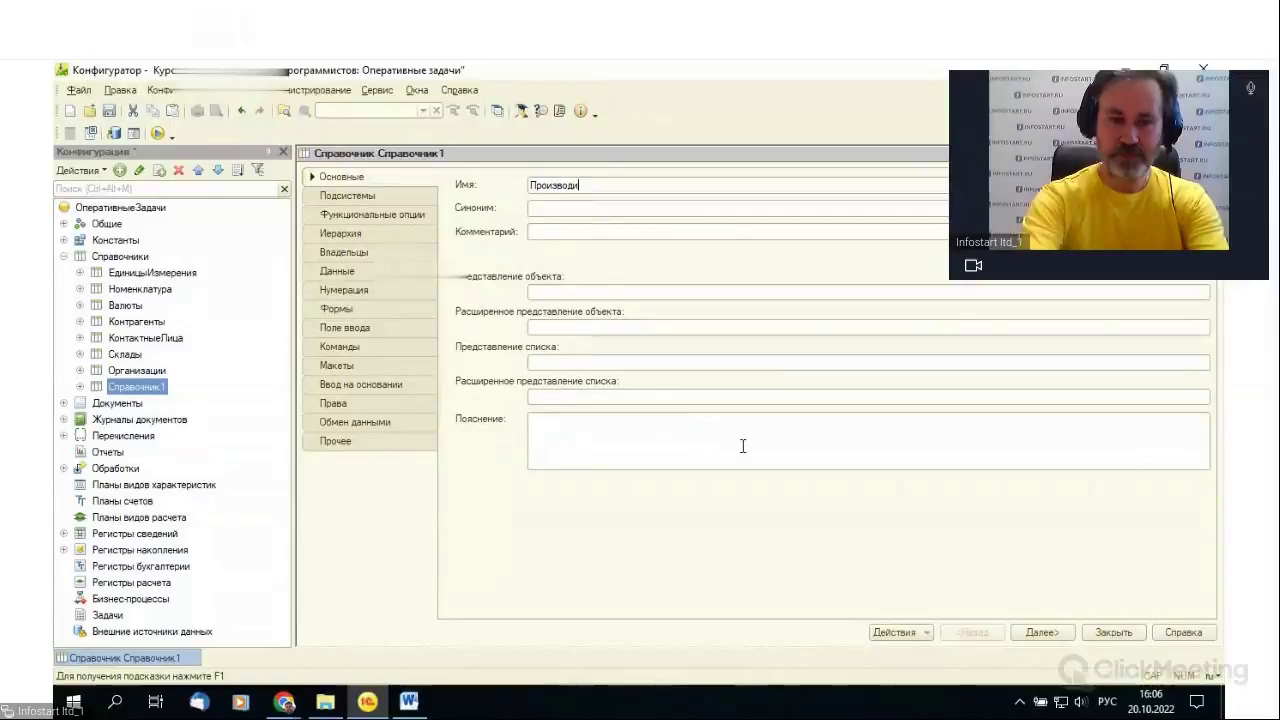Click the Start Debugging play icon
The width and height of the screenshot is (1280, 720).
[158, 133]
